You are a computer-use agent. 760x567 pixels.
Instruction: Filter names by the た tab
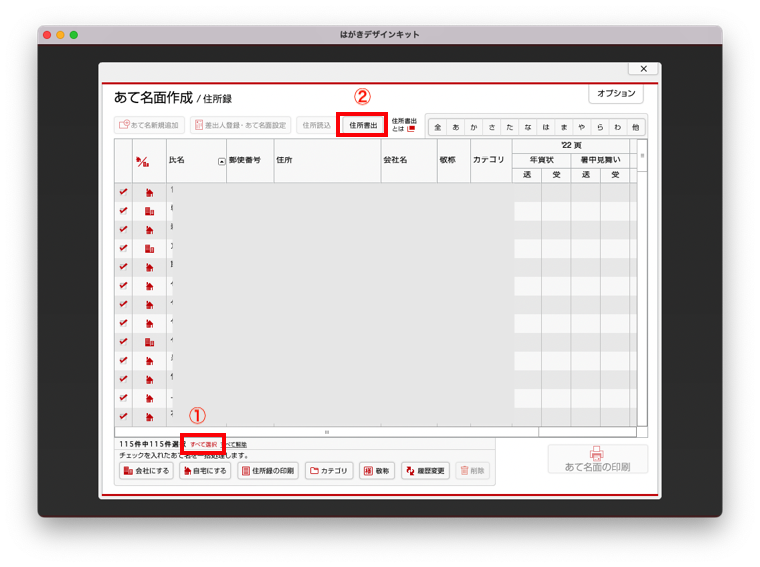point(509,127)
